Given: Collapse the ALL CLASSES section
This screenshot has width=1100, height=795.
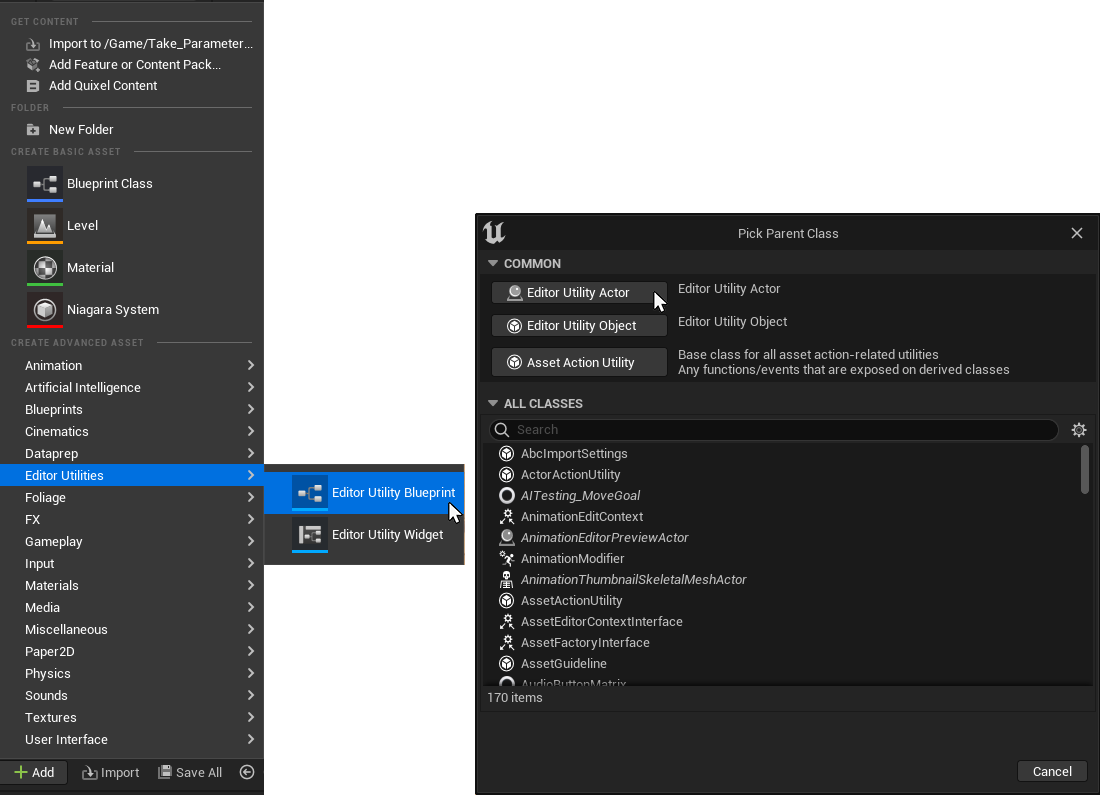Looking at the screenshot, I should (493, 404).
